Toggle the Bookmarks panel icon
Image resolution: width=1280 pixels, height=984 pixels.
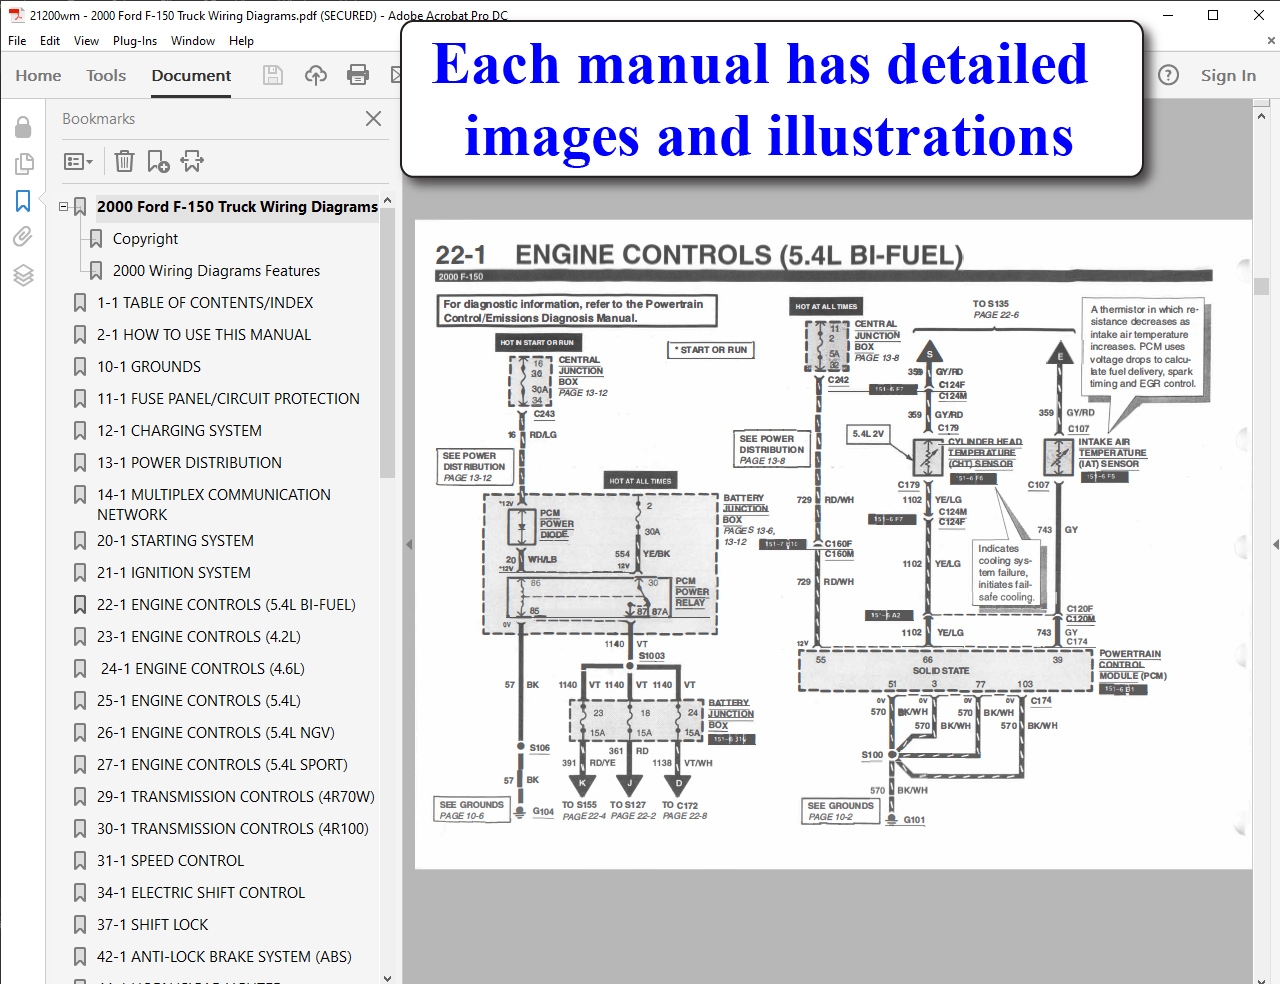point(23,201)
